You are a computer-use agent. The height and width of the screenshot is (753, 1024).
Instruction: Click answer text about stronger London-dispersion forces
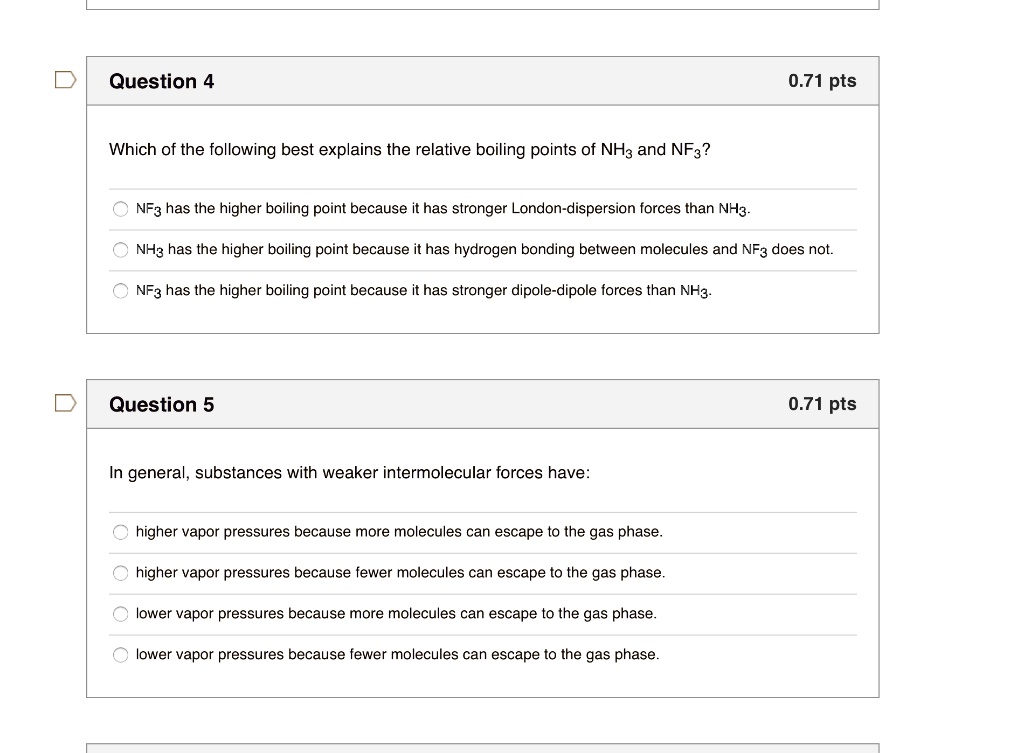(x=443, y=209)
